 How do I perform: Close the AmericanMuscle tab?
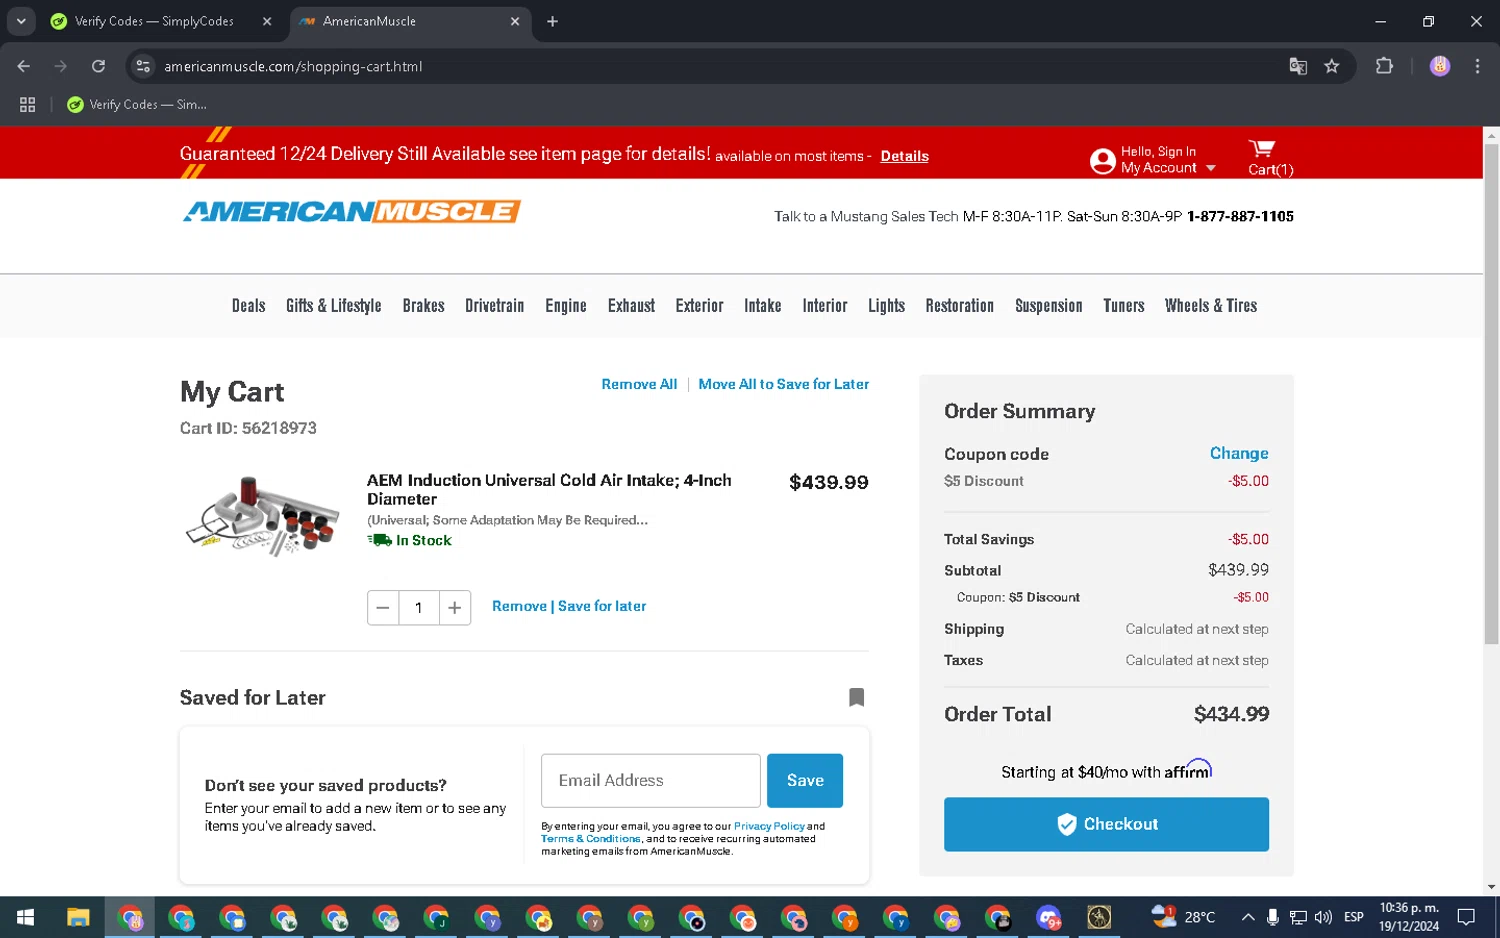[x=515, y=21]
